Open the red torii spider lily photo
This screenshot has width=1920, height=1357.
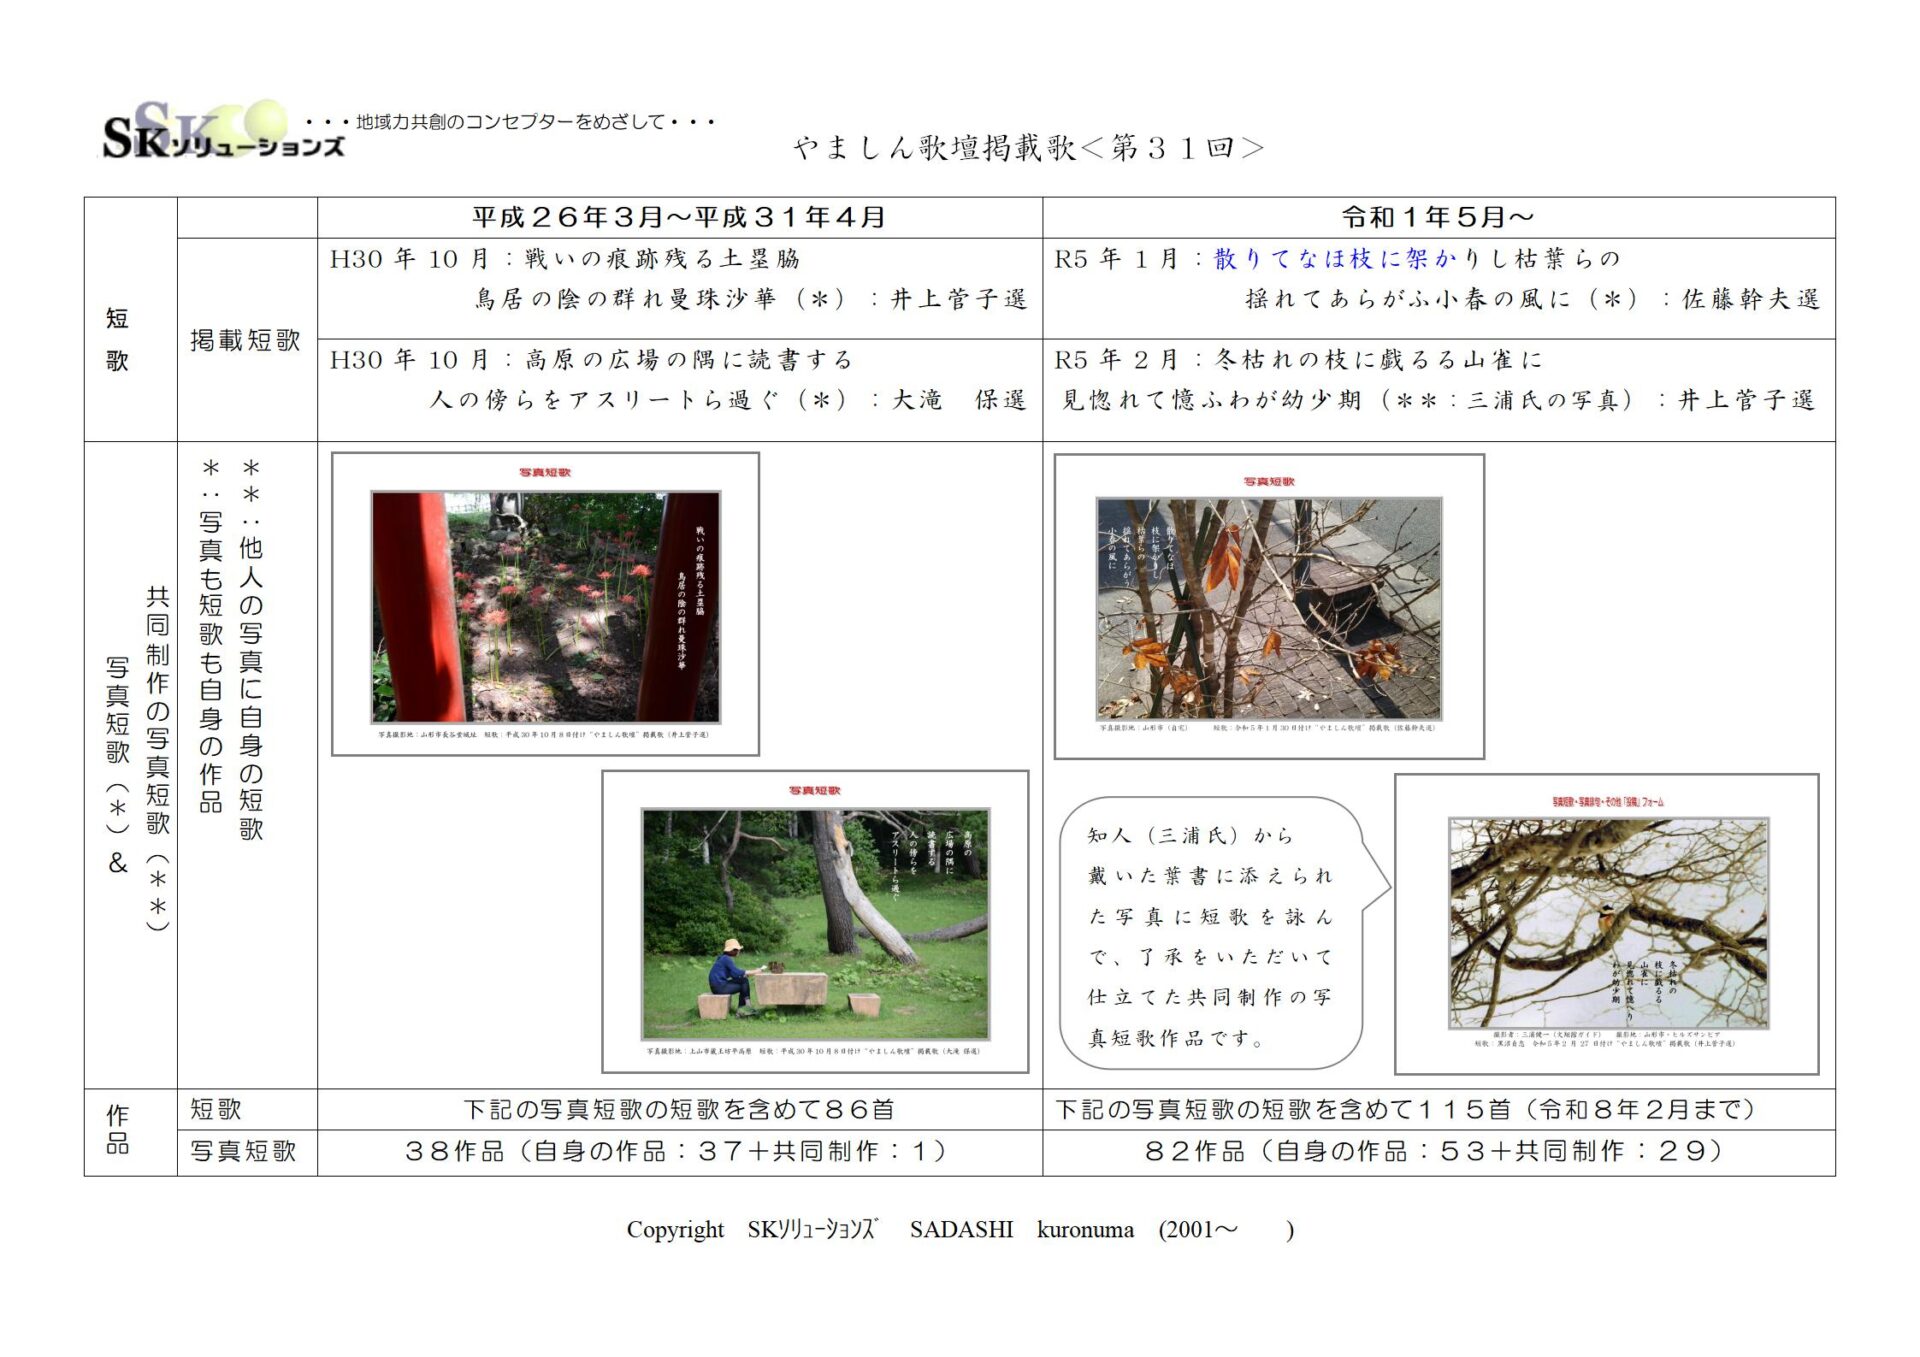click(x=545, y=606)
